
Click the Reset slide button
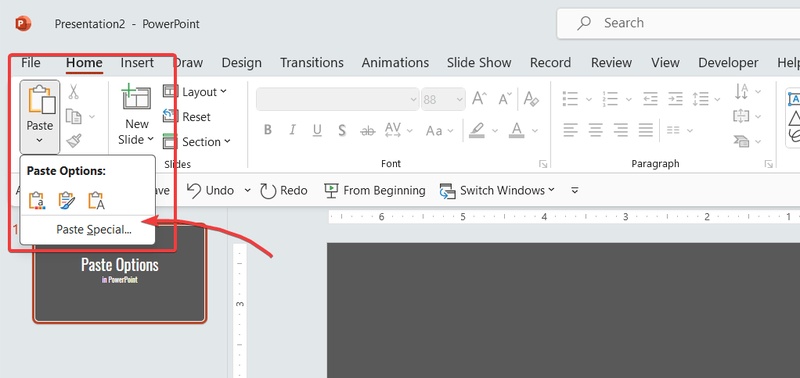[x=187, y=117]
